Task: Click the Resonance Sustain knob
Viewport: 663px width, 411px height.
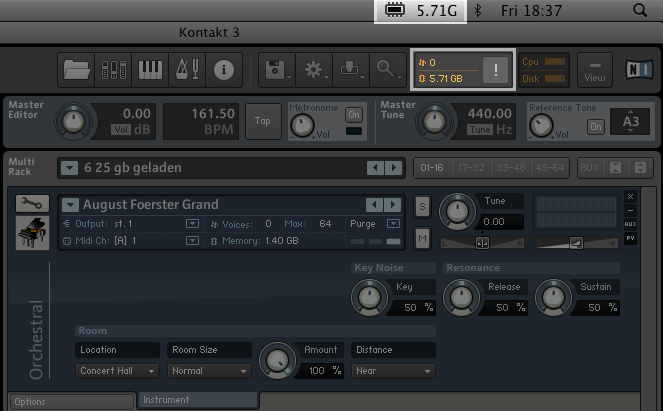Action: point(553,298)
